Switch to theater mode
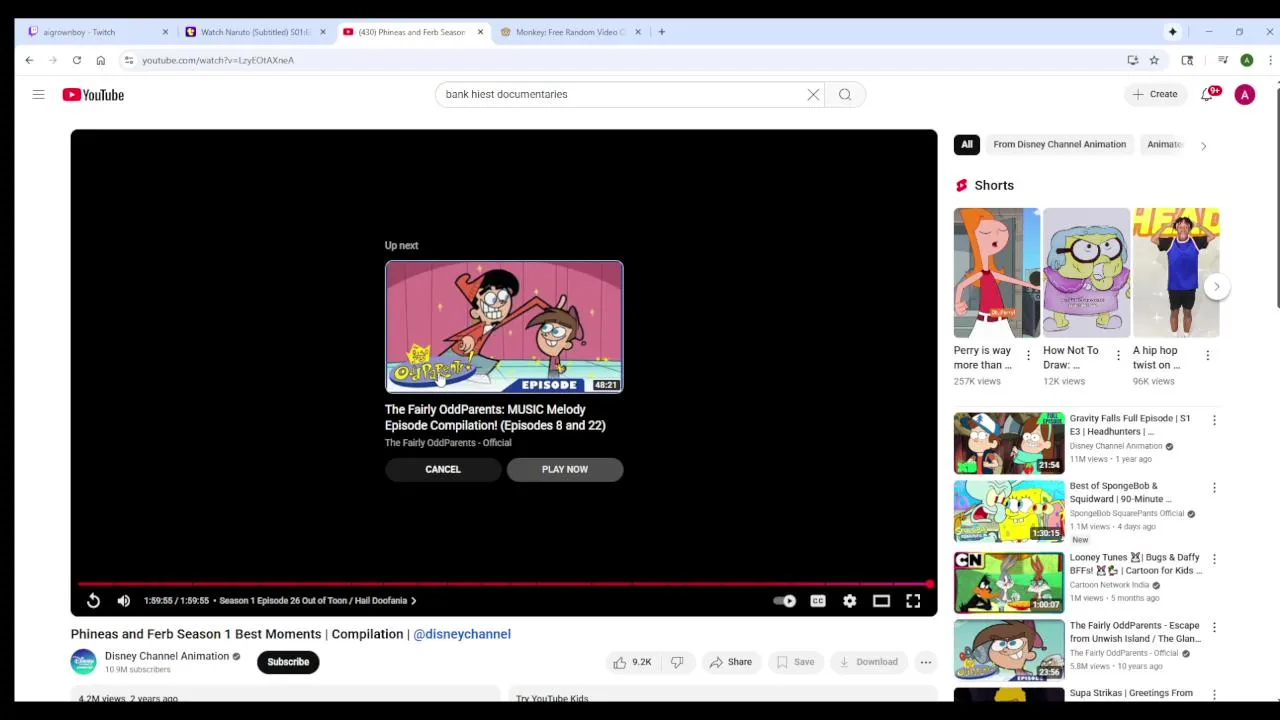This screenshot has width=1280, height=720. 881,601
